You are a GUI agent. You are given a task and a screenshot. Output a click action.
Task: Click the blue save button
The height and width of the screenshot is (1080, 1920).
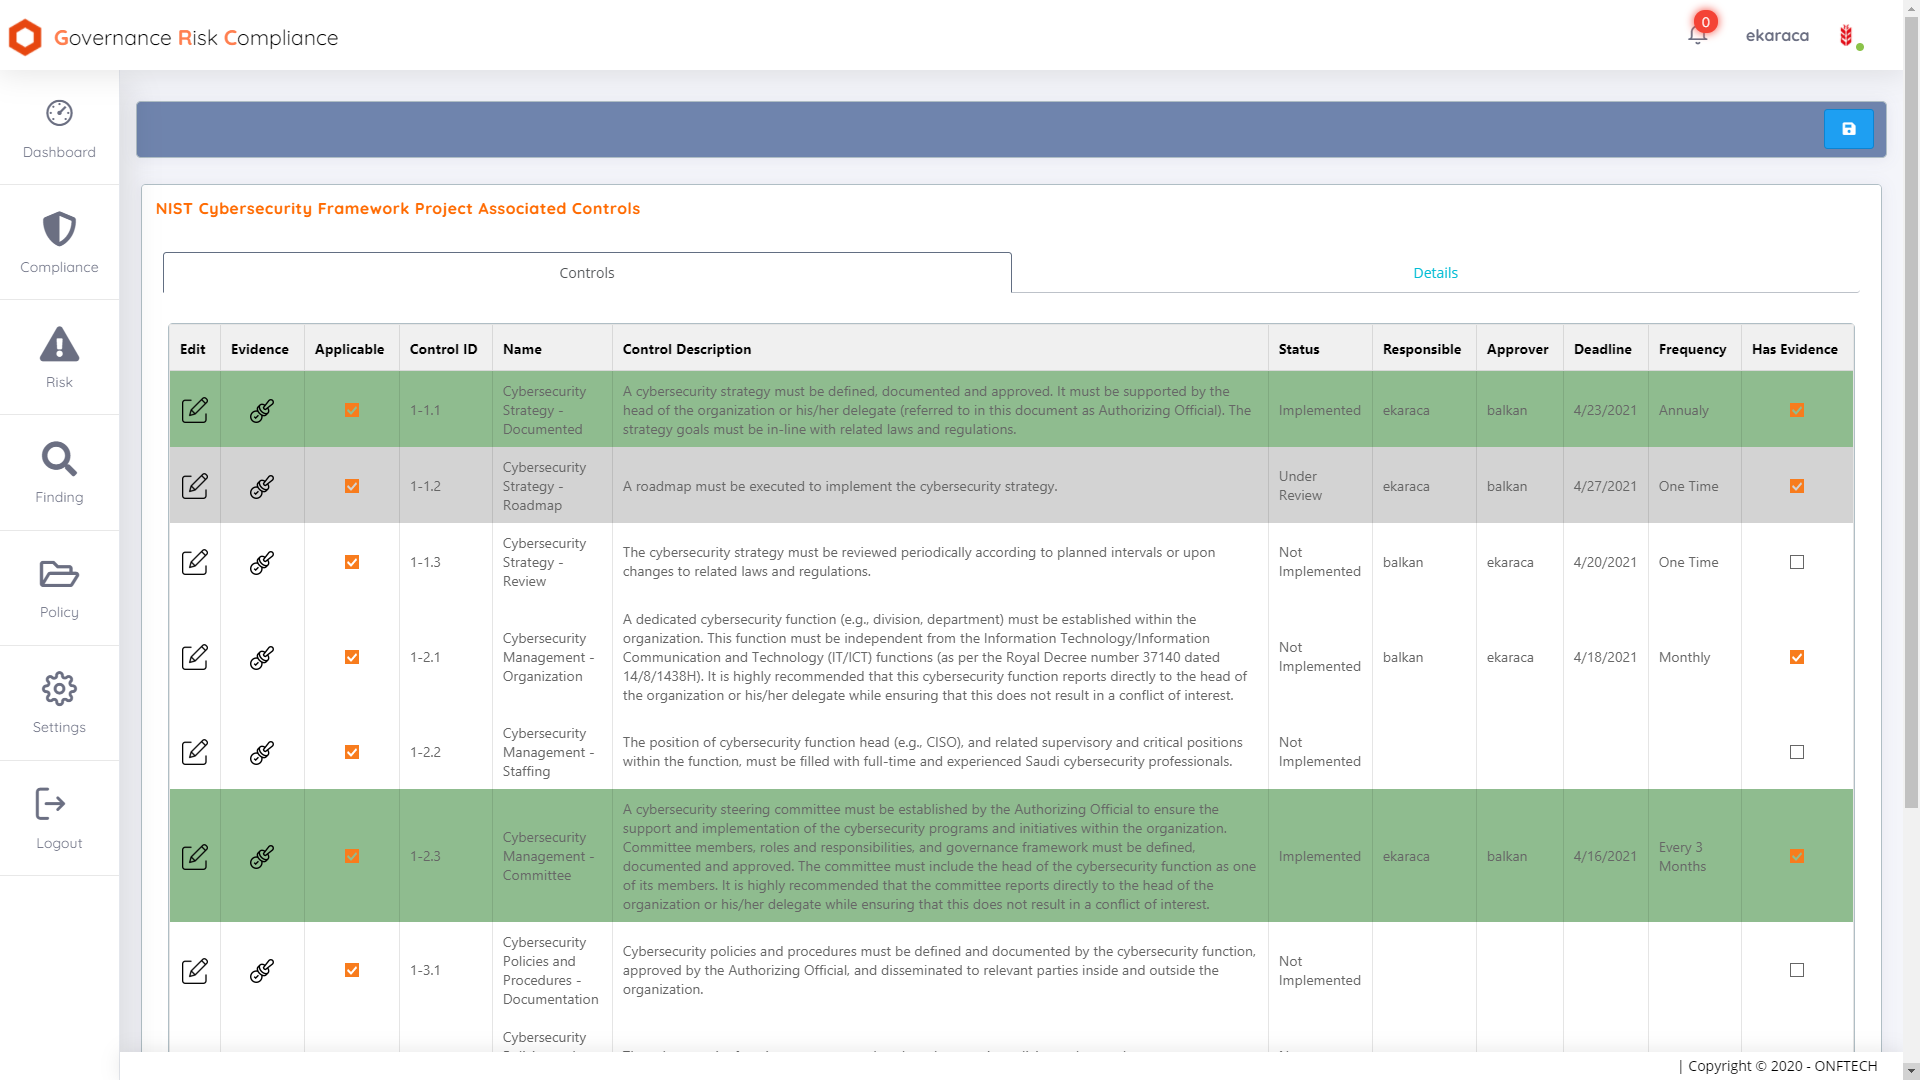1848,129
